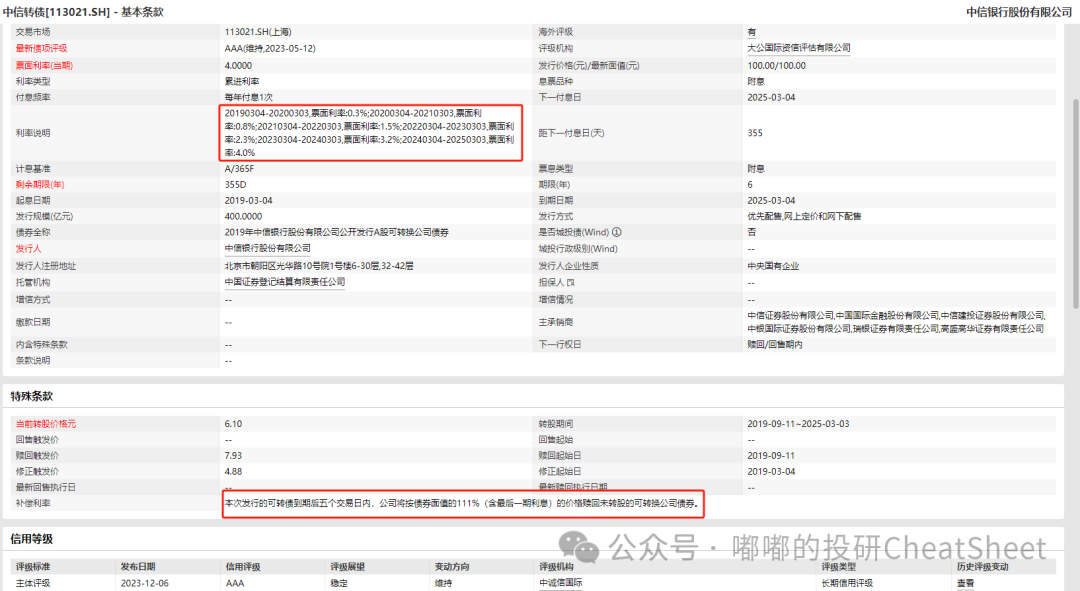
Task: Click issue size value 400.0000
Action: [243, 216]
